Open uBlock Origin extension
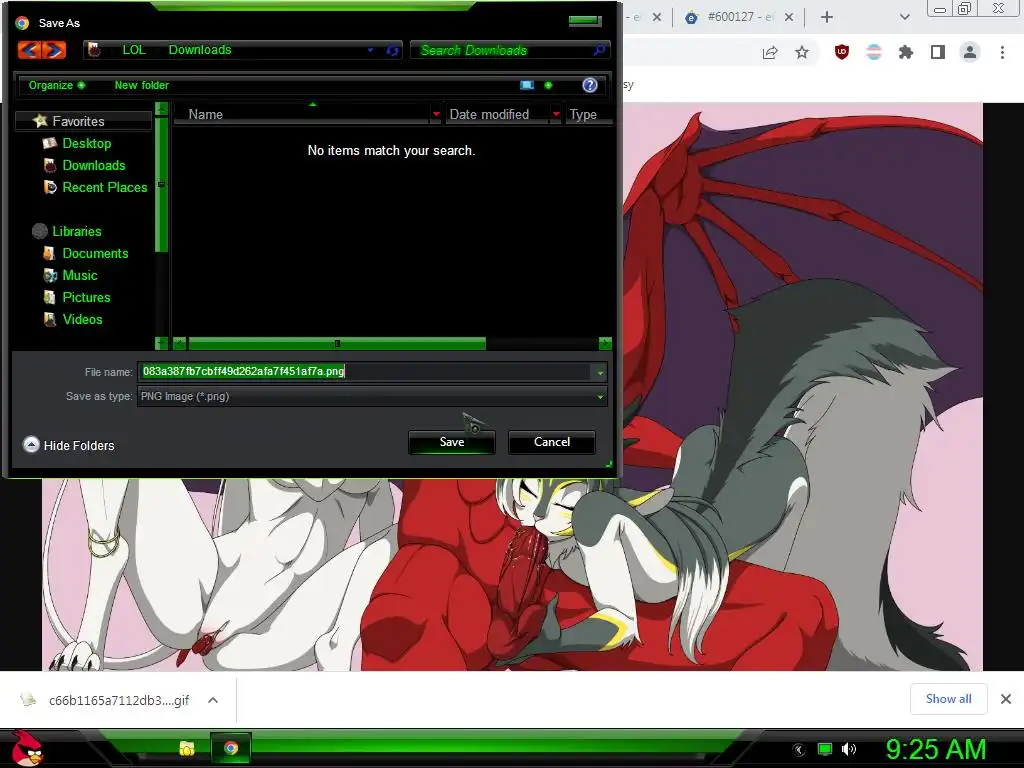 coord(842,52)
